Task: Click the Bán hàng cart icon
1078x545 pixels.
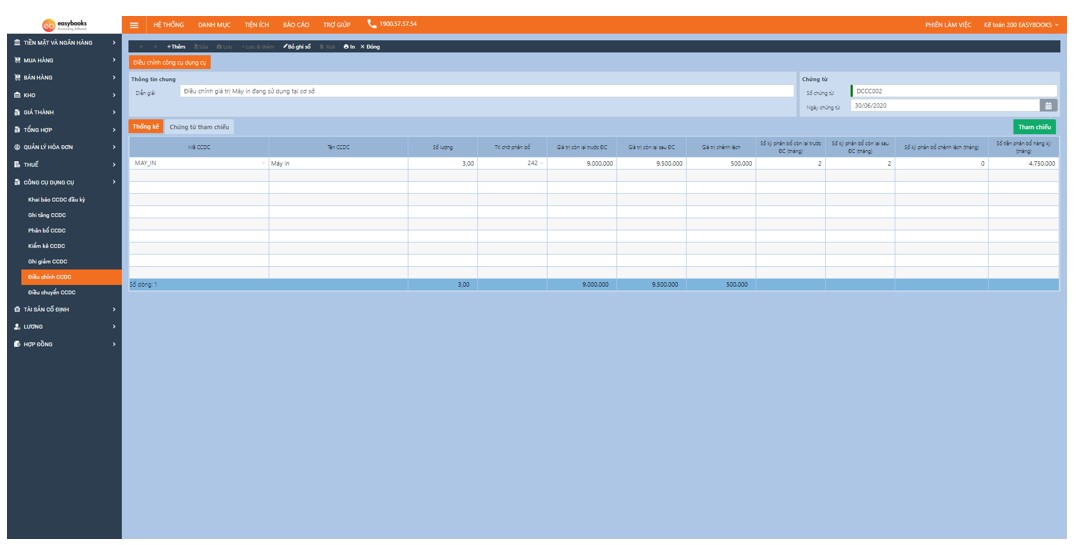Action: tap(17, 78)
